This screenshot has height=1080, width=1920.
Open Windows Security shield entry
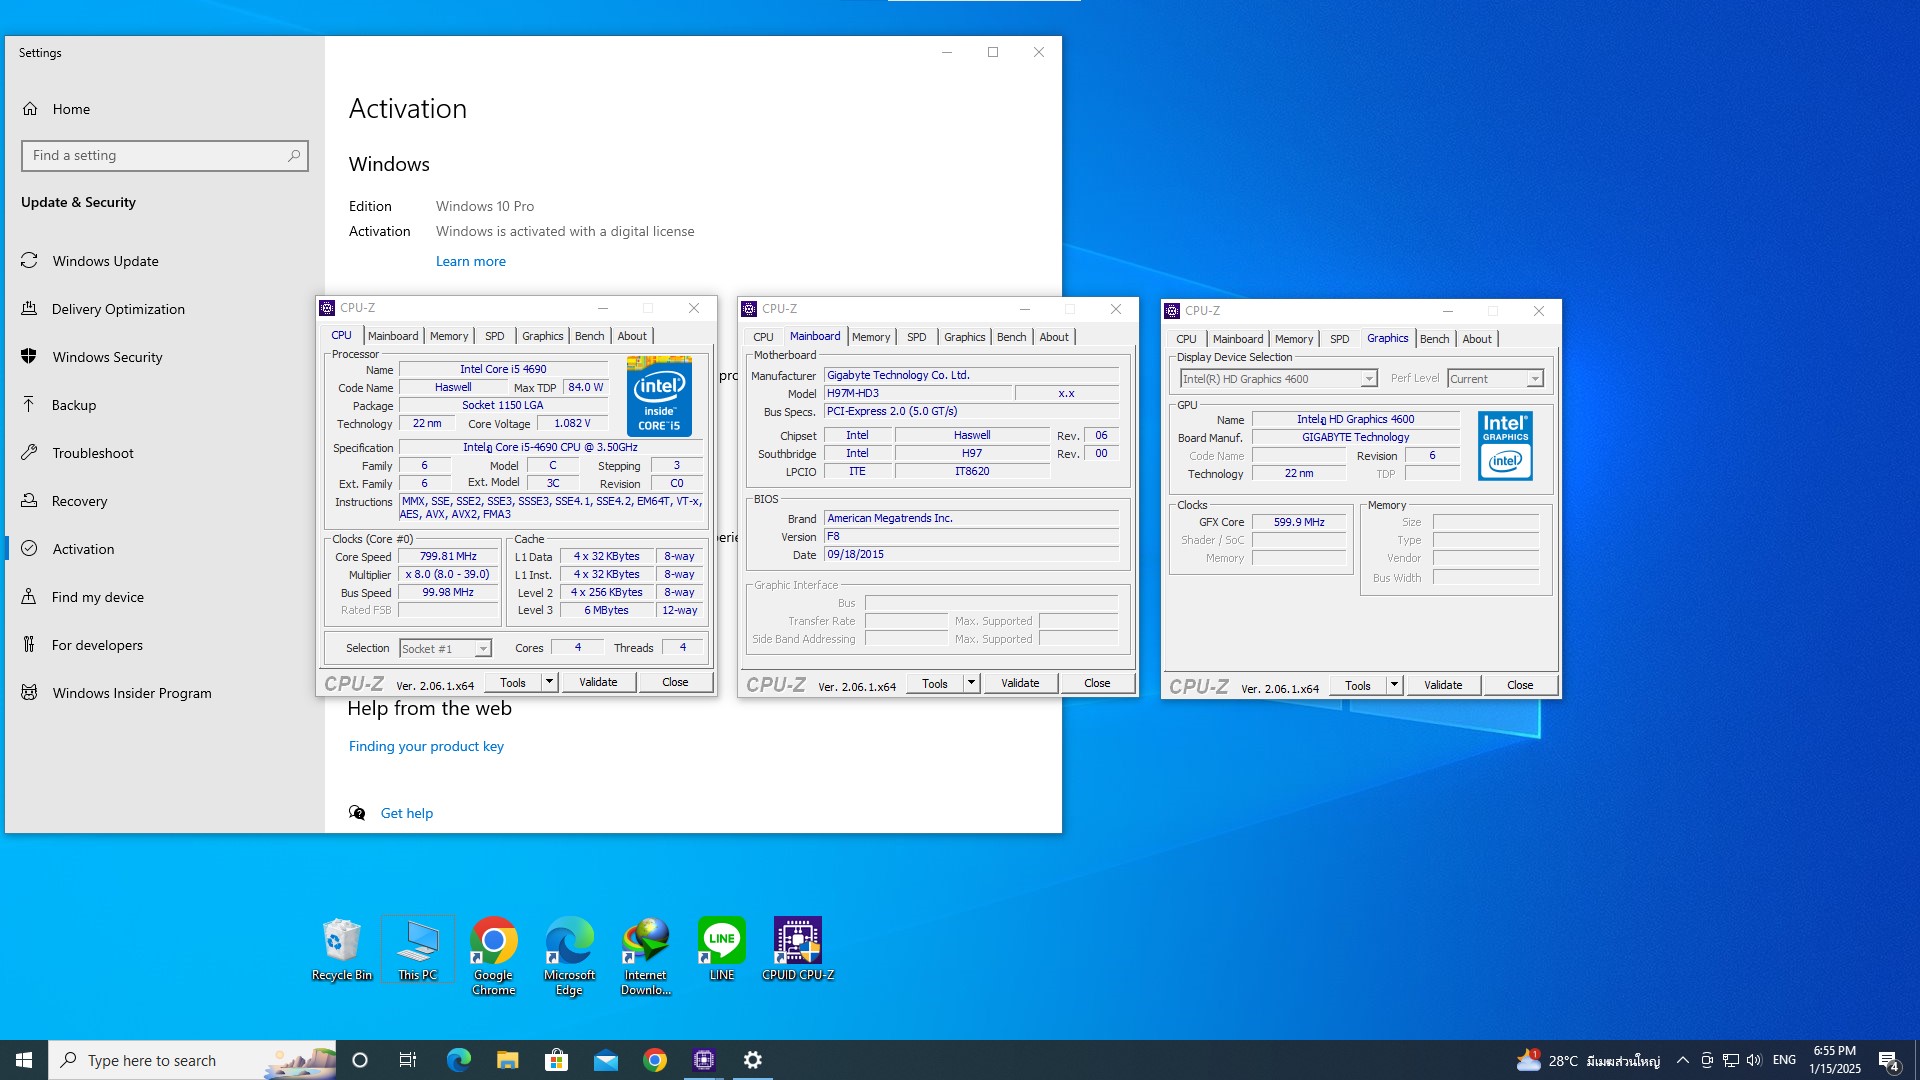tap(107, 357)
